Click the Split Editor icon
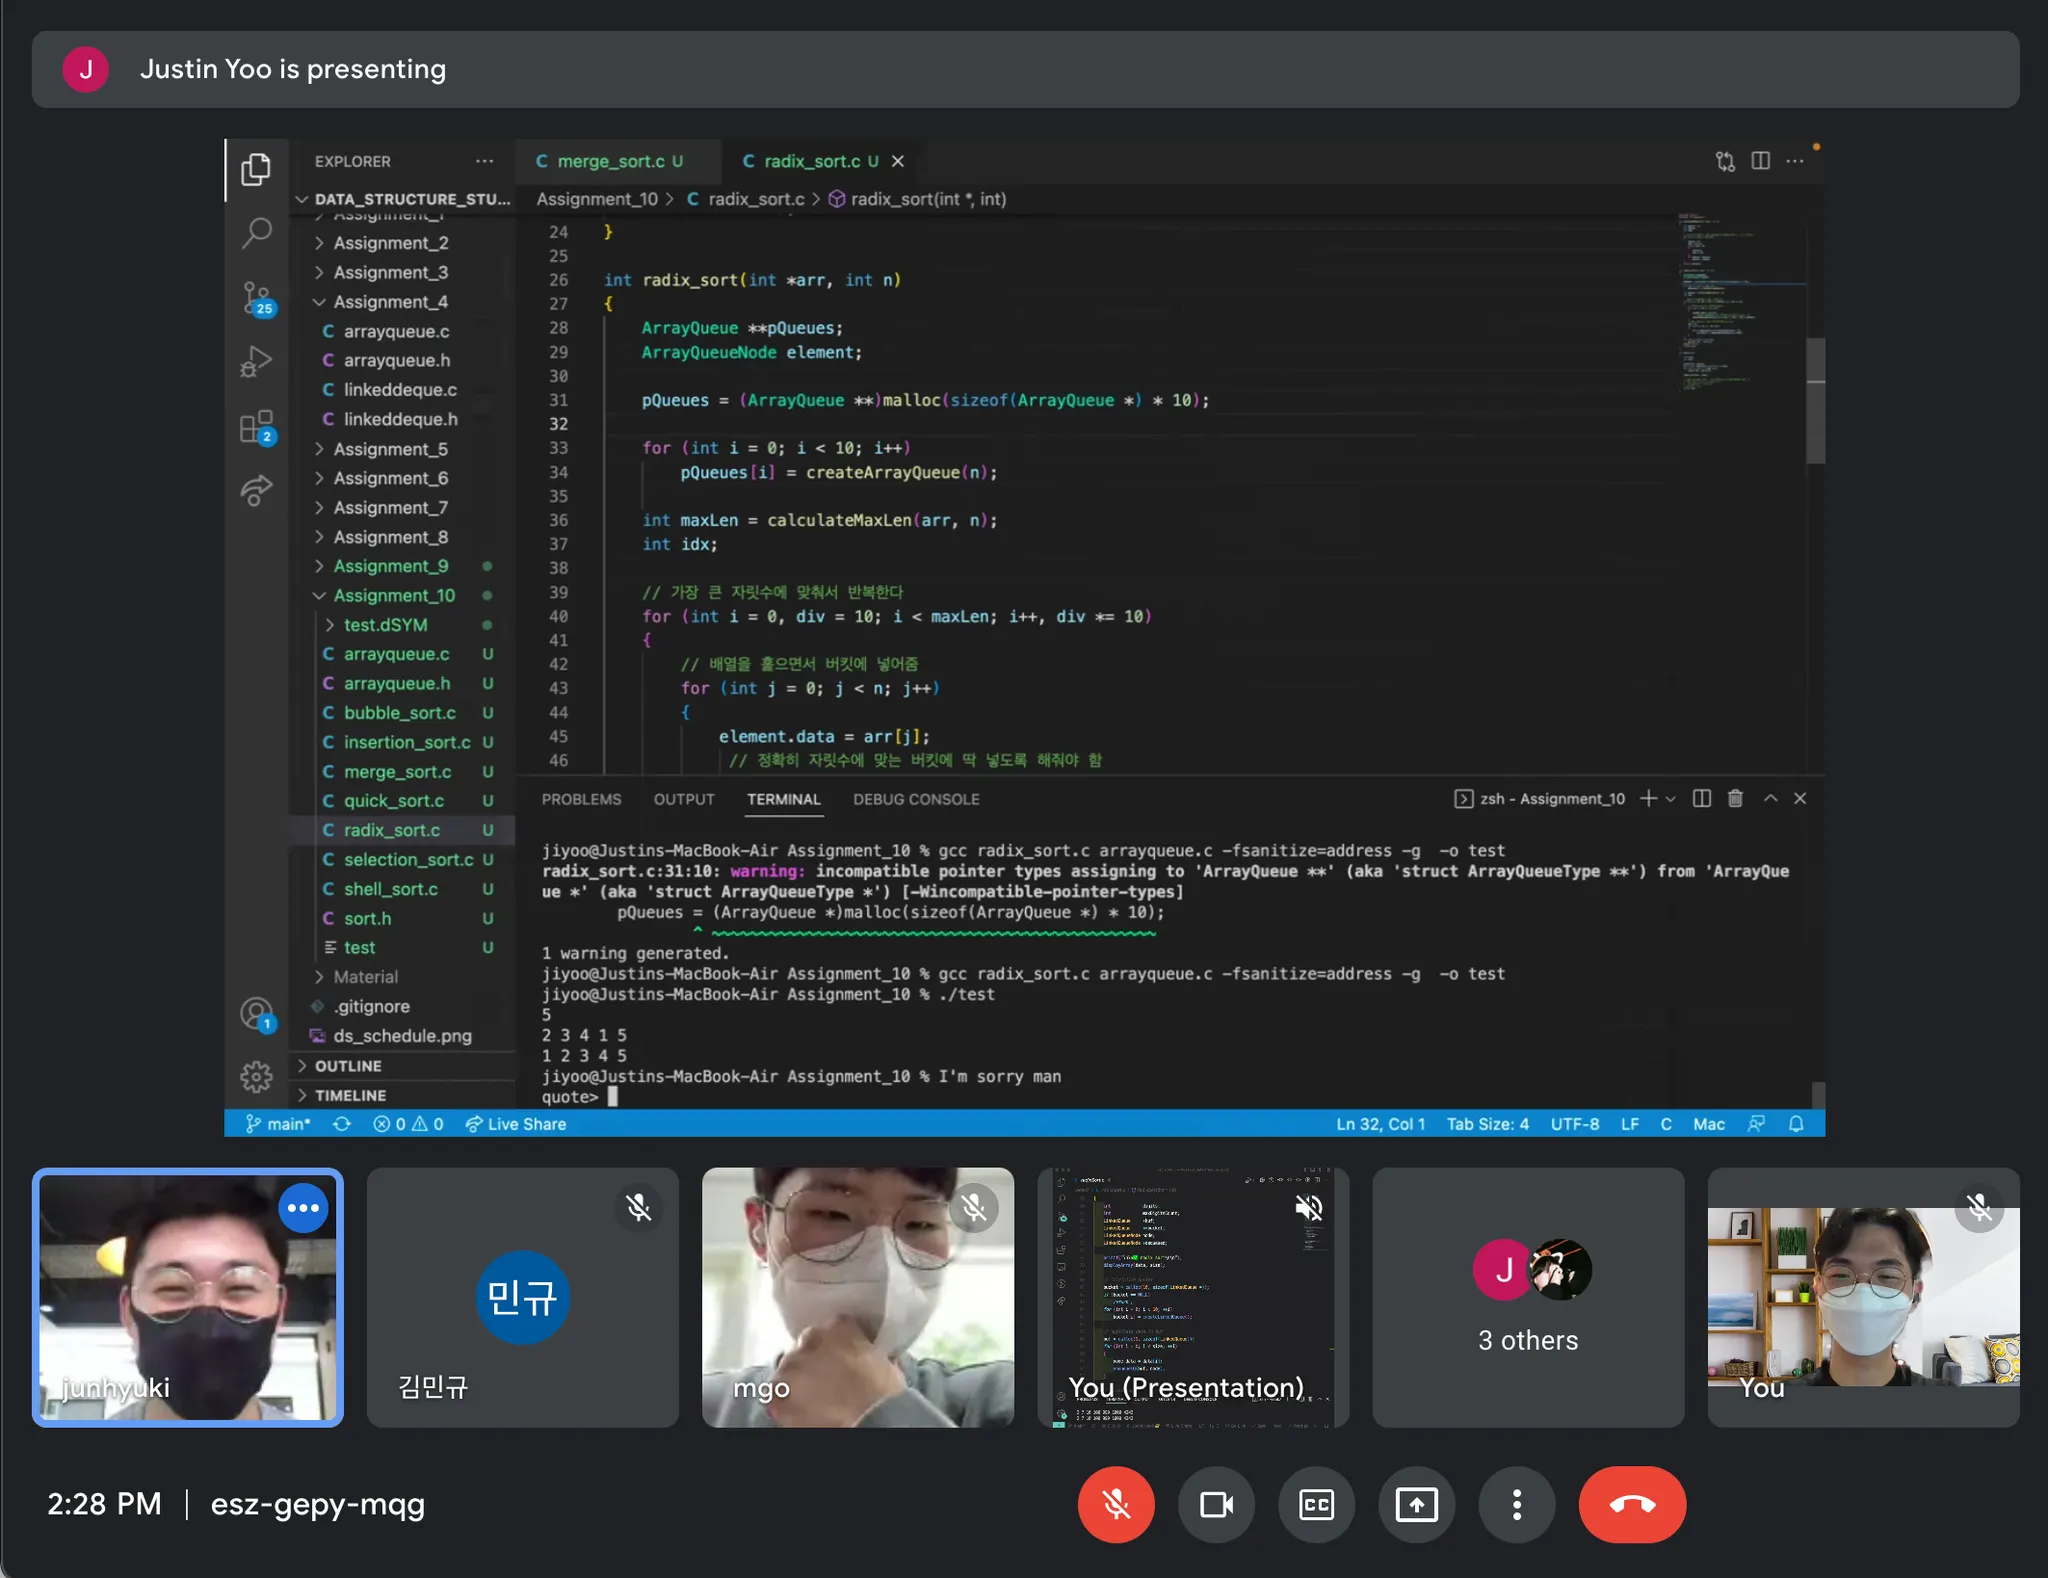 point(1760,161)
